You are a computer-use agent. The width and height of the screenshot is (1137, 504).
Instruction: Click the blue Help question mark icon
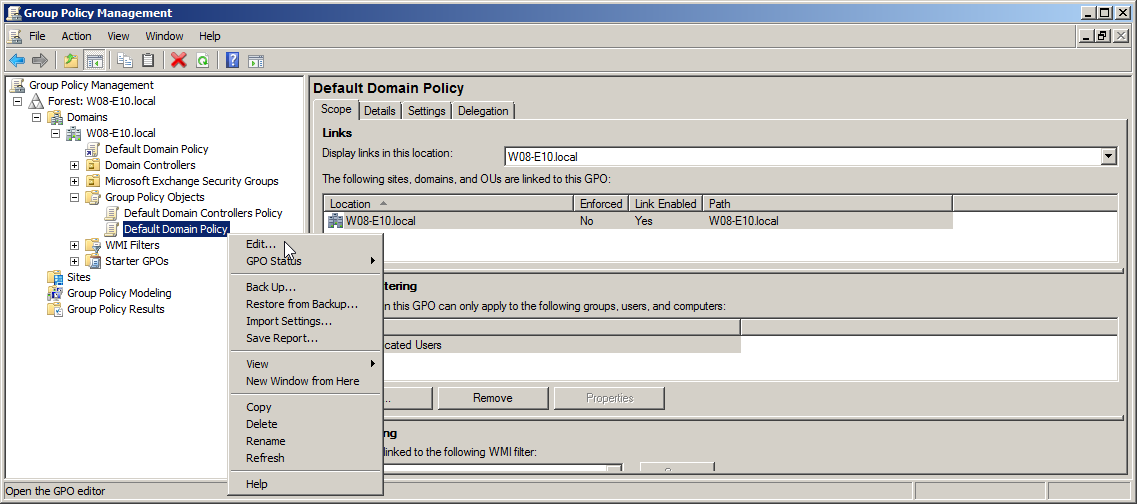pyautogui.click(x=232, y=60)
